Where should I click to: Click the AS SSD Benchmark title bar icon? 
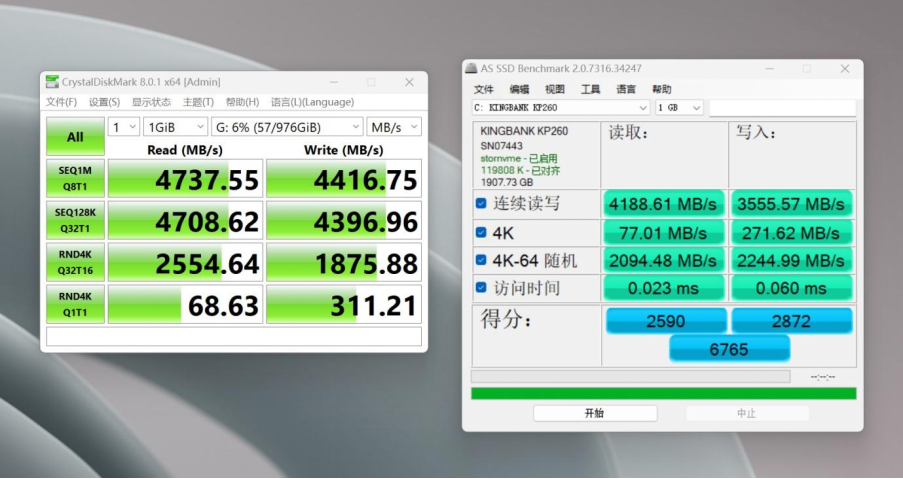[471, 69]
